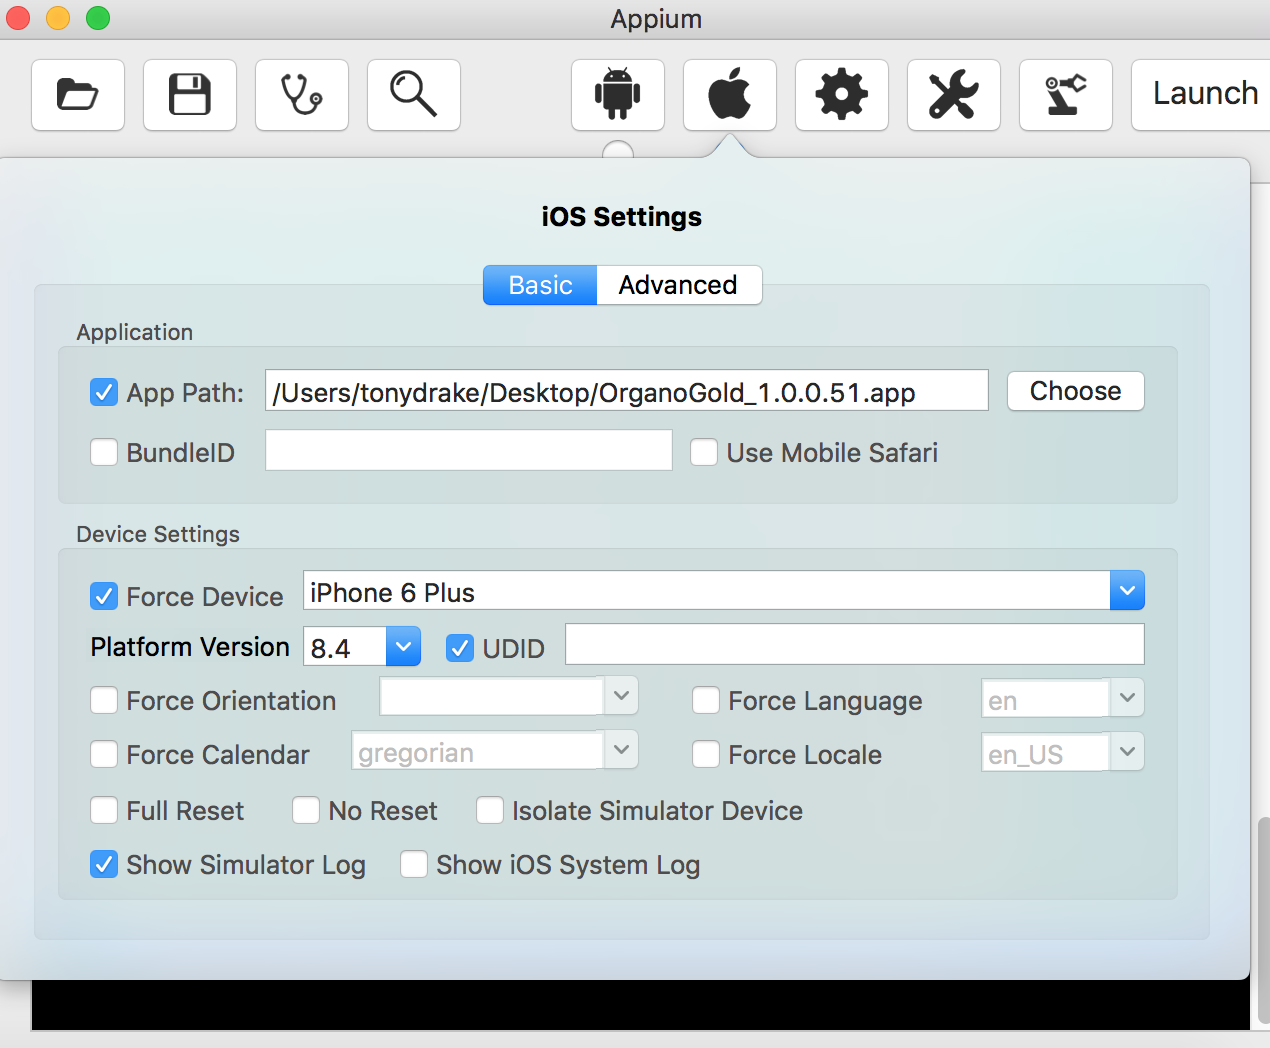
Task: Enable Force Calendar checkbox
Action: (x=104, y=754)
